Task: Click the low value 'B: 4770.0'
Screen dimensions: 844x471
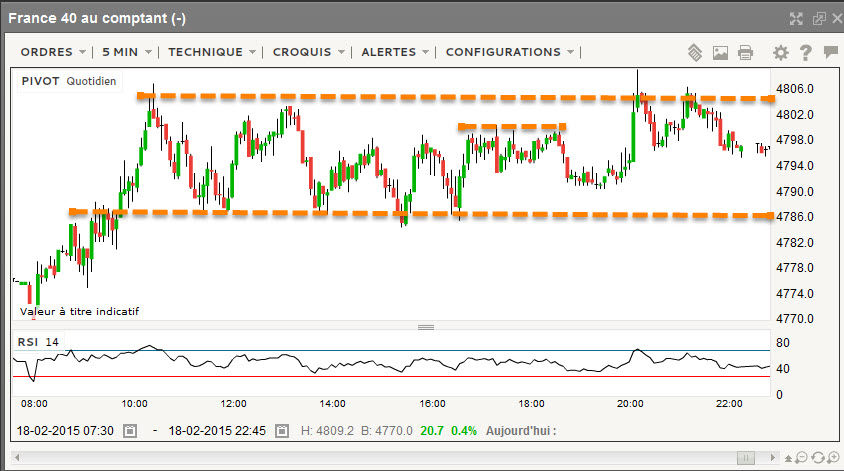Action: (x=386, y=431)
